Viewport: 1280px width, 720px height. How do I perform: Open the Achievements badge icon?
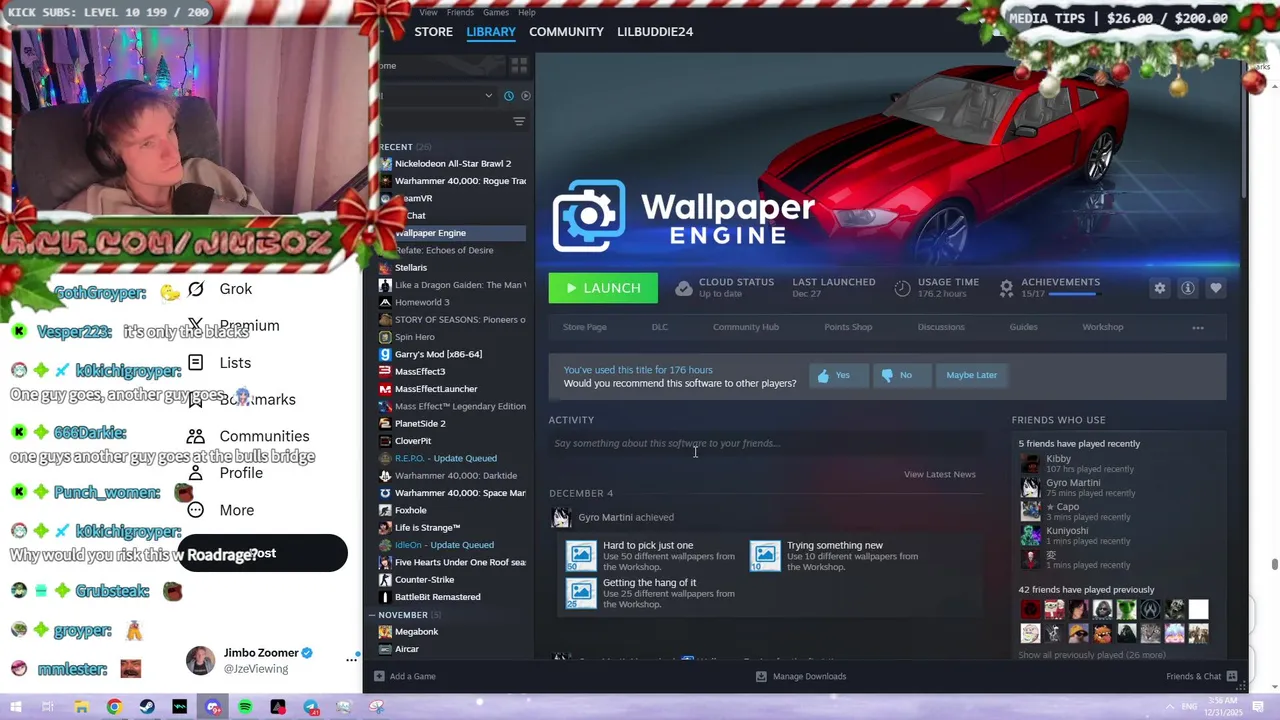coord(1006,288)
